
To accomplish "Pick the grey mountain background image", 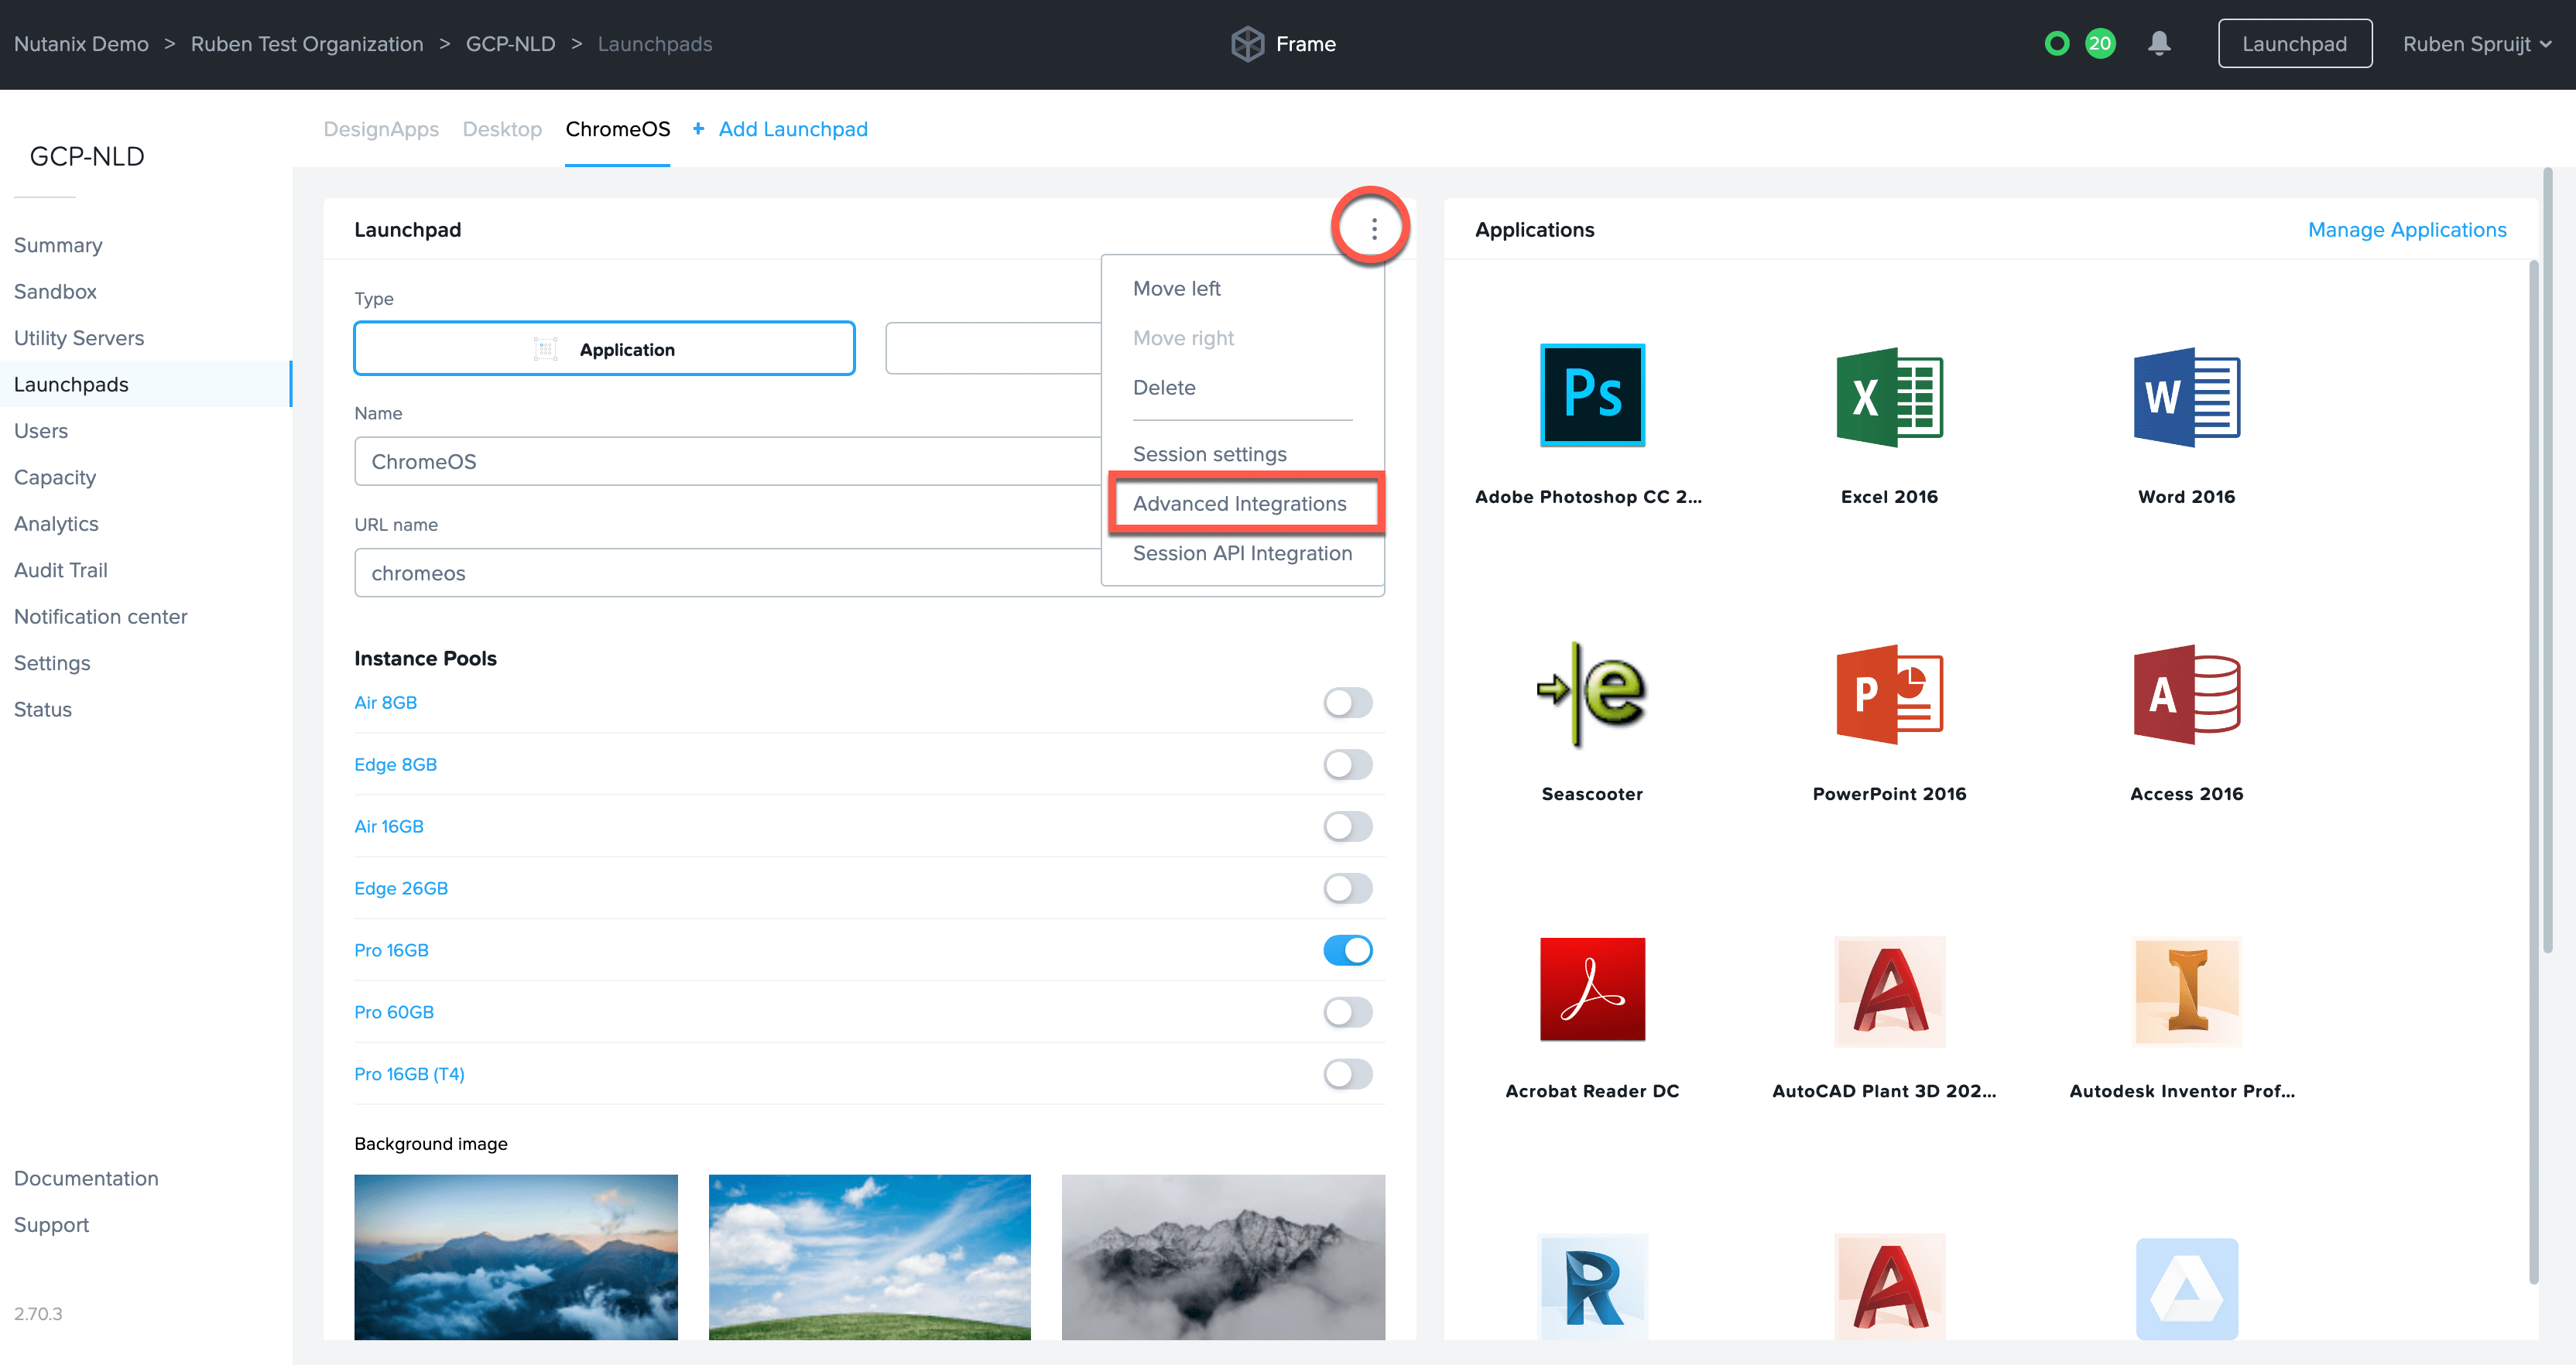I will click(x=1222, y=1256).
